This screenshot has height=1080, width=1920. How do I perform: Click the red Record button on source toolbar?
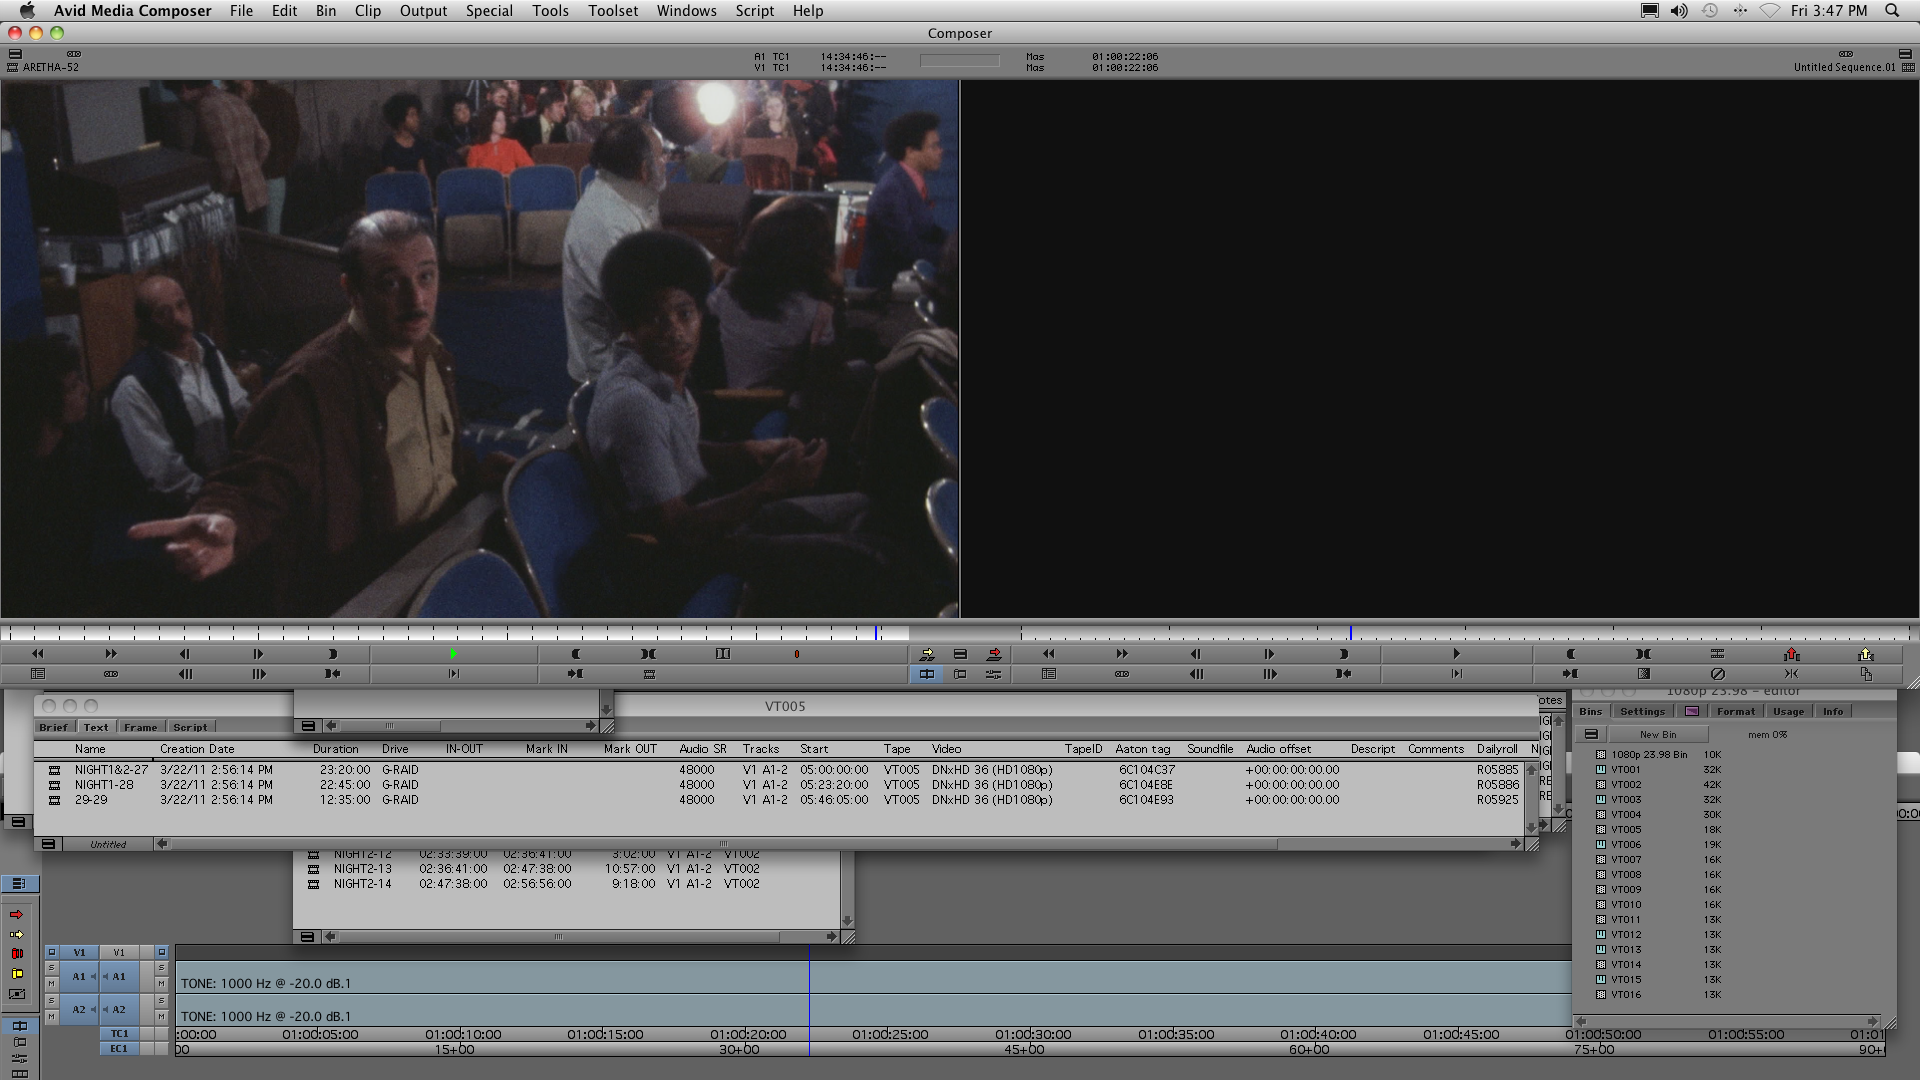point(797,654)
